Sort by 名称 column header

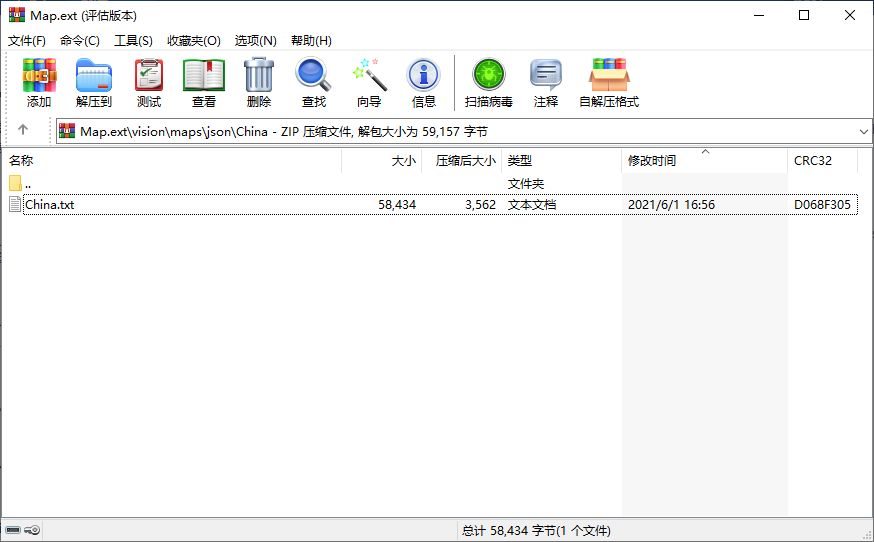[172, 161]
